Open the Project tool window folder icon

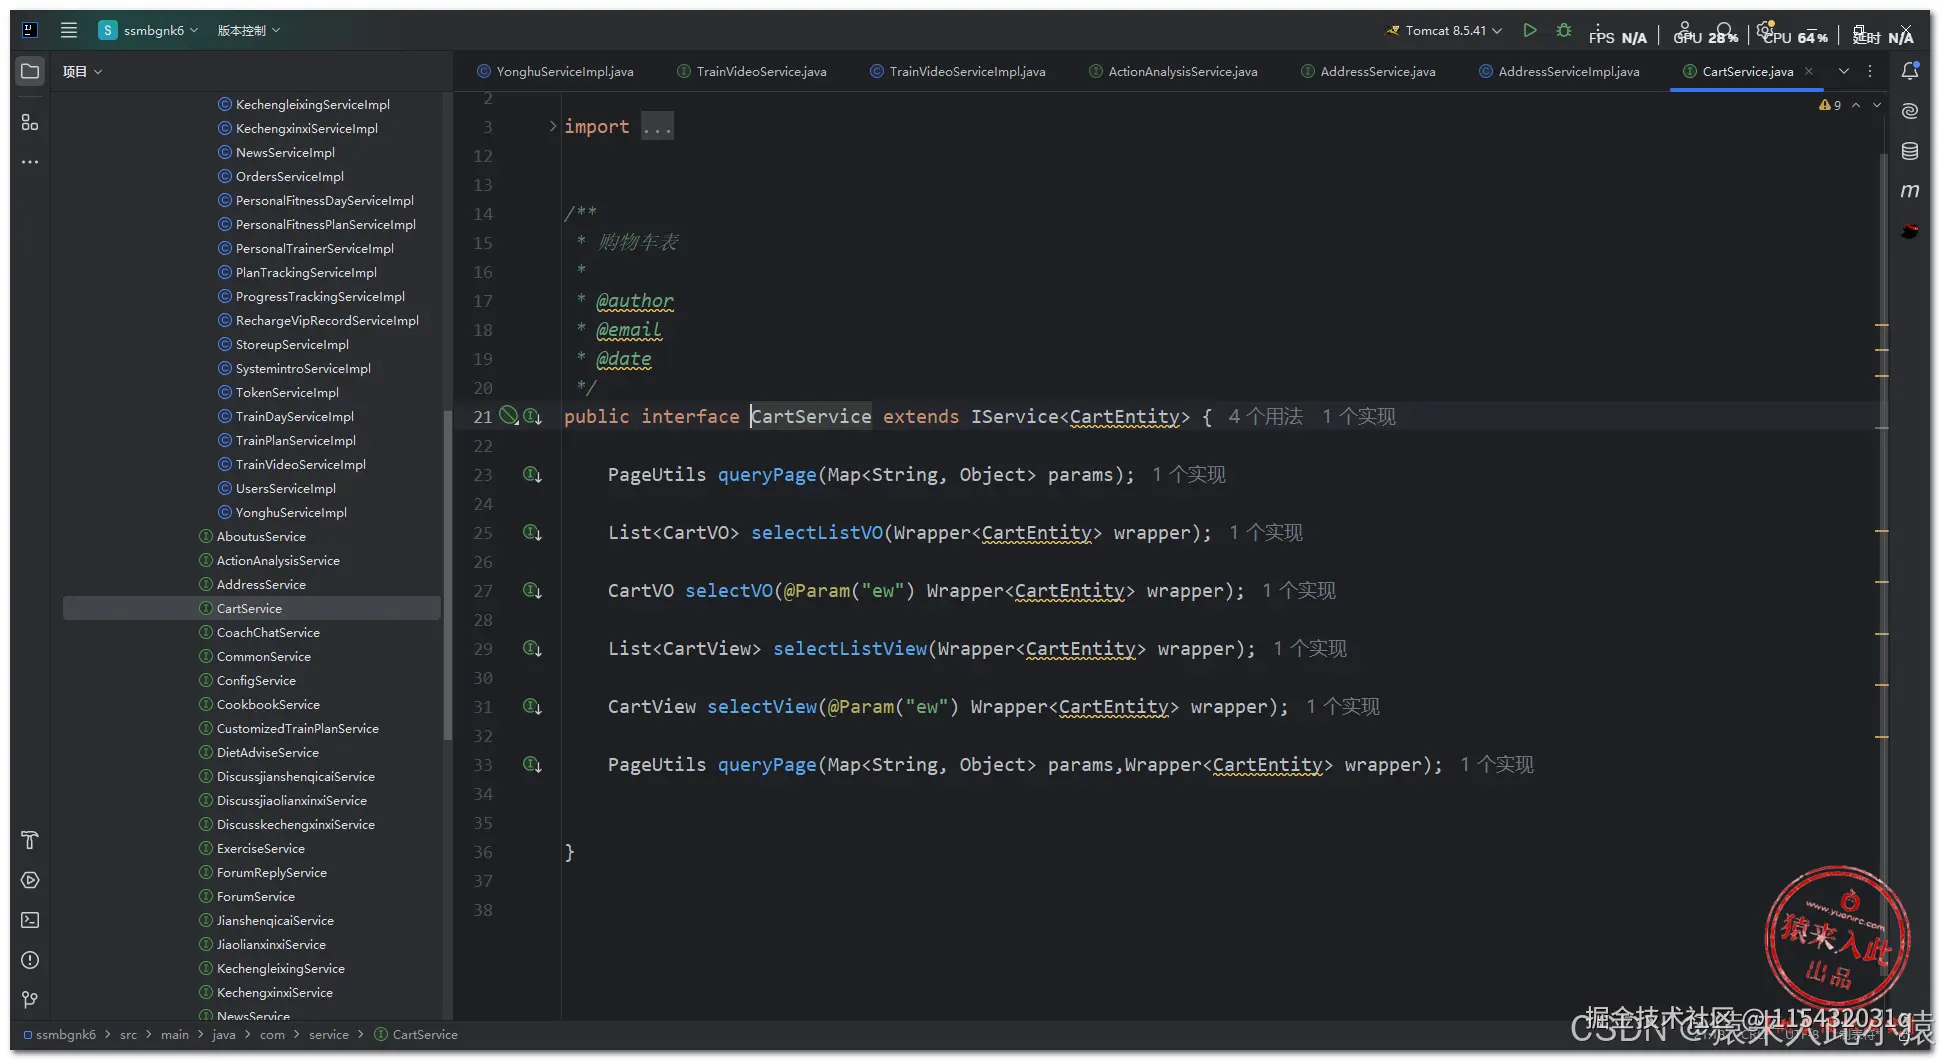(x=30, y=71)
